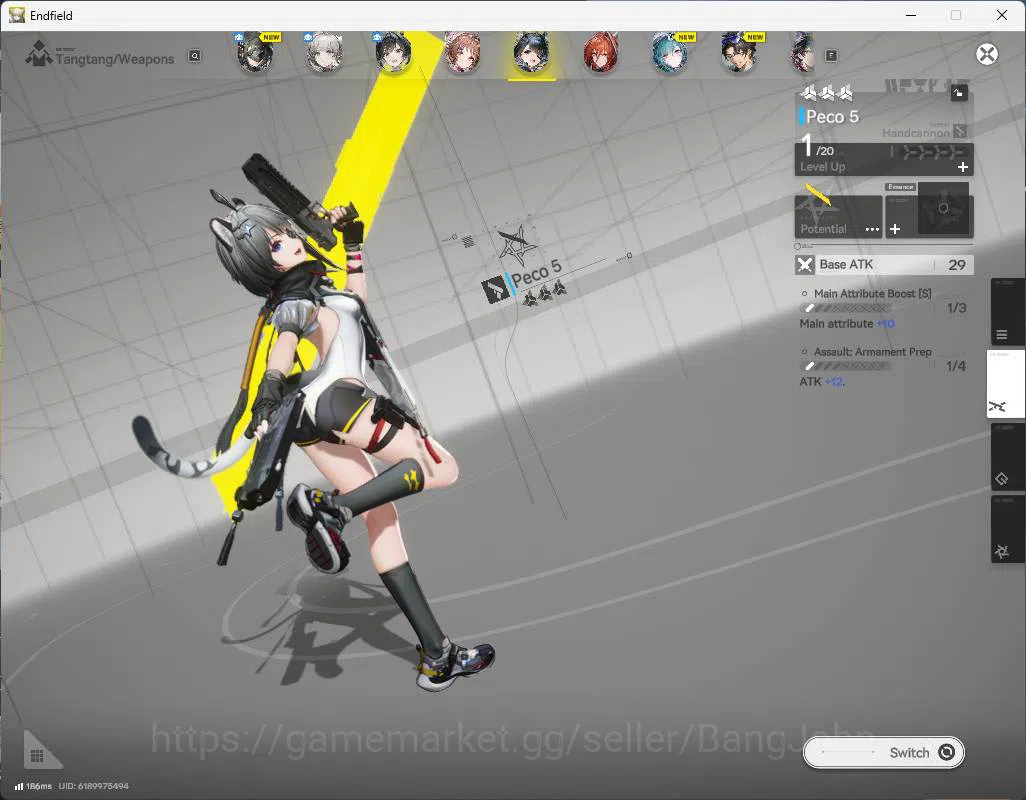Screen dimensions: 1026x800
Task: Select the highlighted cat-eared operator portrait
Action: tap(531, 52)
